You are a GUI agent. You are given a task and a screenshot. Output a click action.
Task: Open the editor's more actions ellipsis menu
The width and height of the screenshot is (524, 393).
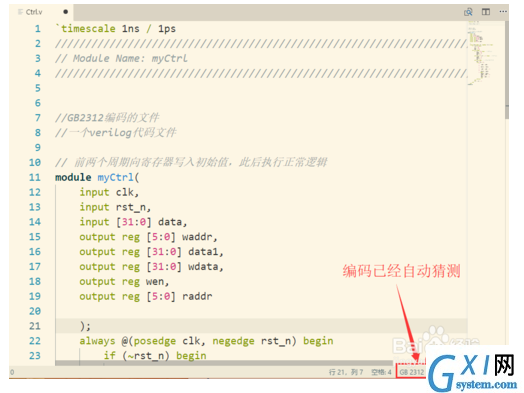[503, 12]
